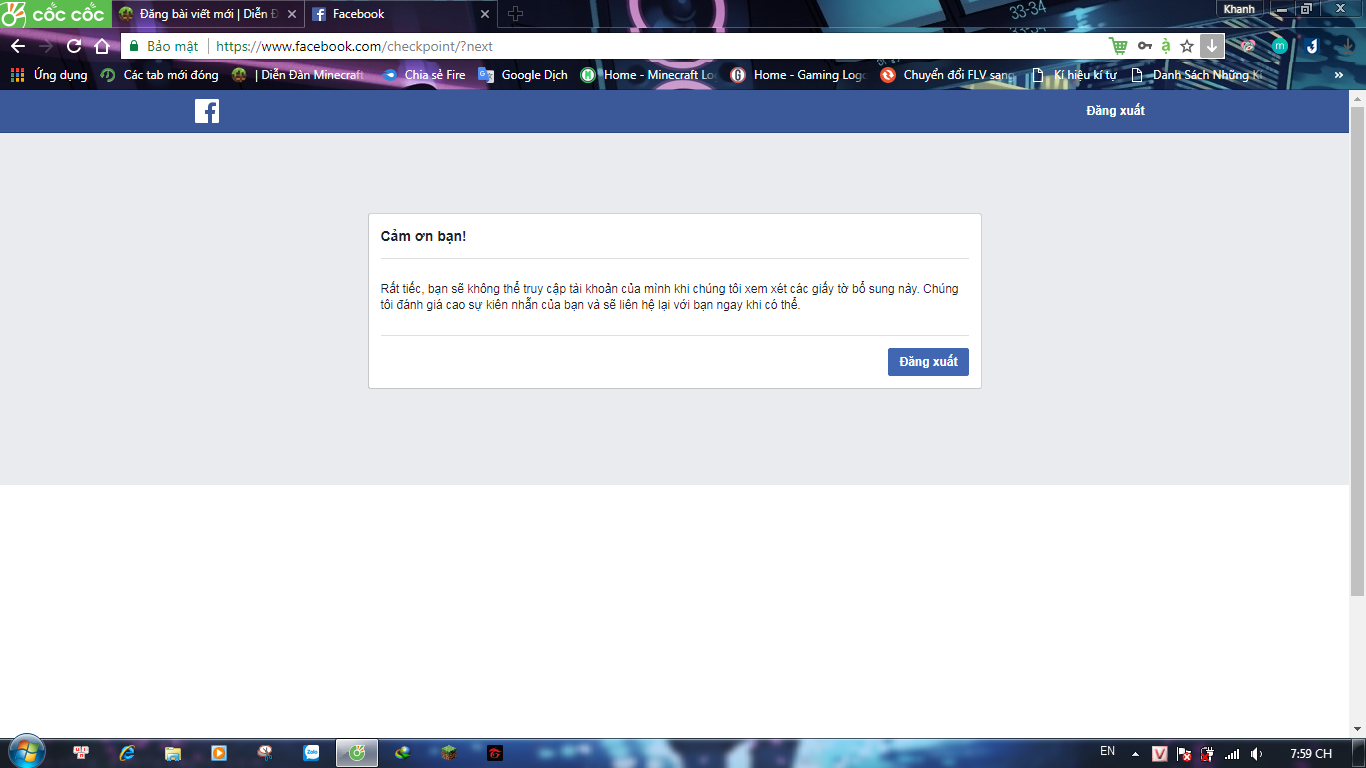Open the Diễn Đàn Minecraft bookmark
The width and height of the screenshot is (1366, 768).
(298, 75)
